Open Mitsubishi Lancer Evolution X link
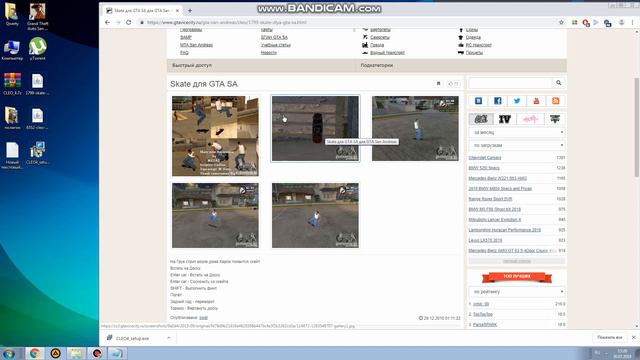The image size is (640, 360). pyautogui.click(x=495, y=220)
